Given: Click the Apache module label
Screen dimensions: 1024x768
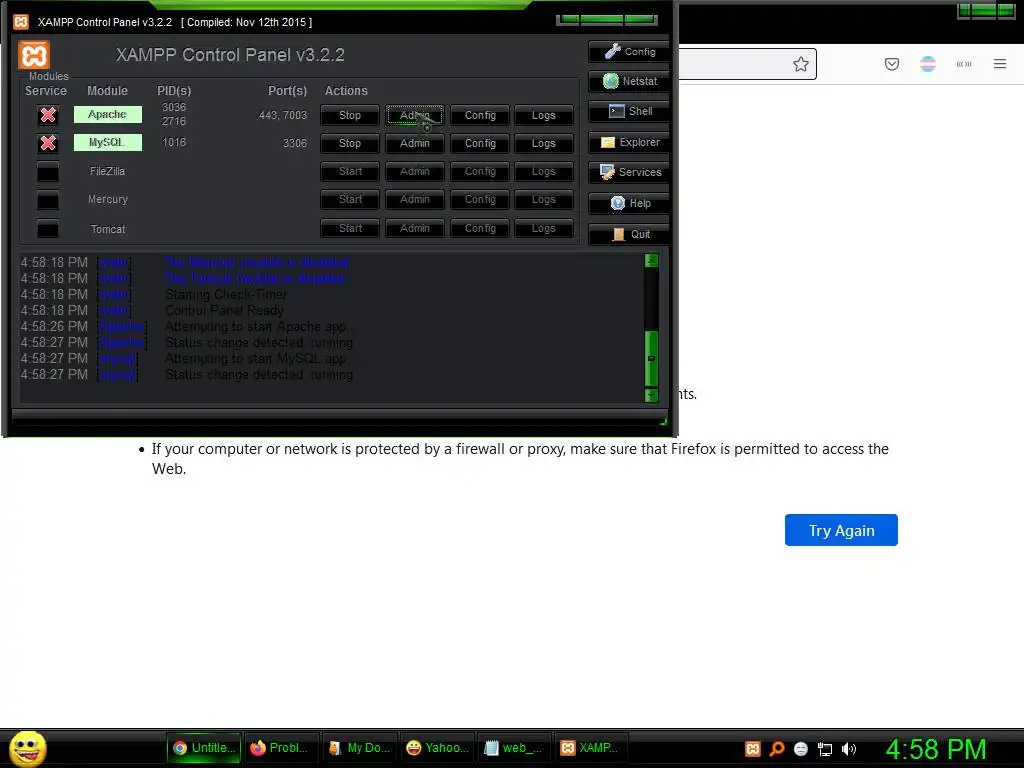Looking at the screenshot, I should coord(108,115).
